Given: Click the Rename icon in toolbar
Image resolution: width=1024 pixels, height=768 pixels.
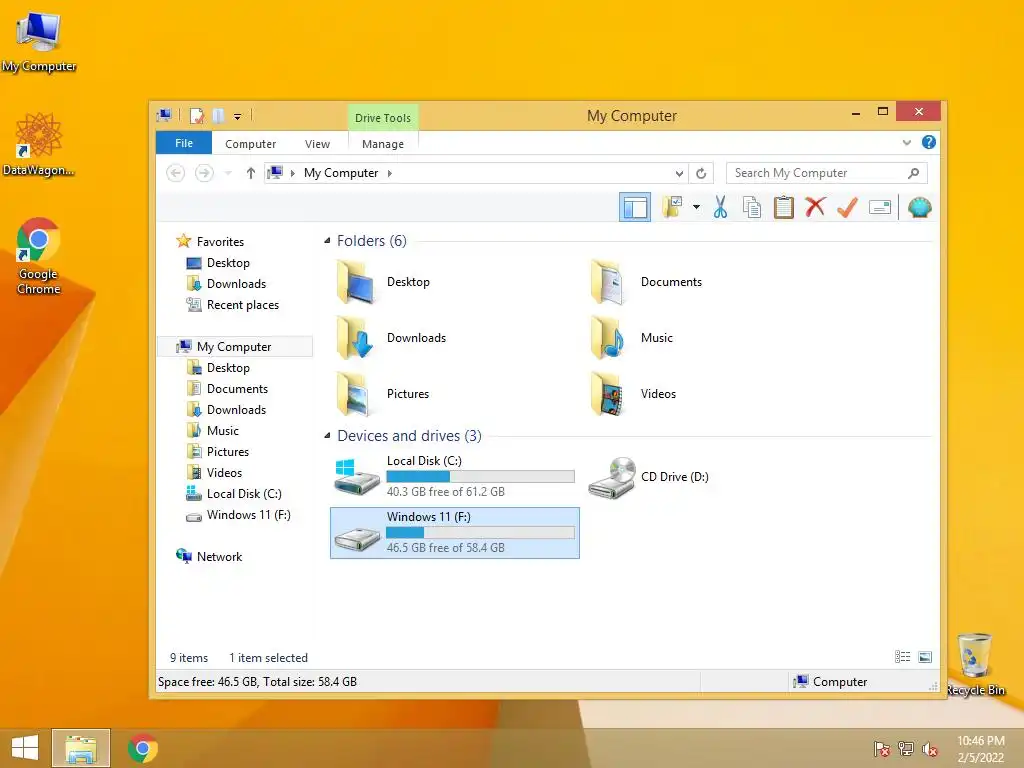Looking at the screenshot, I should tap(880, 208).
